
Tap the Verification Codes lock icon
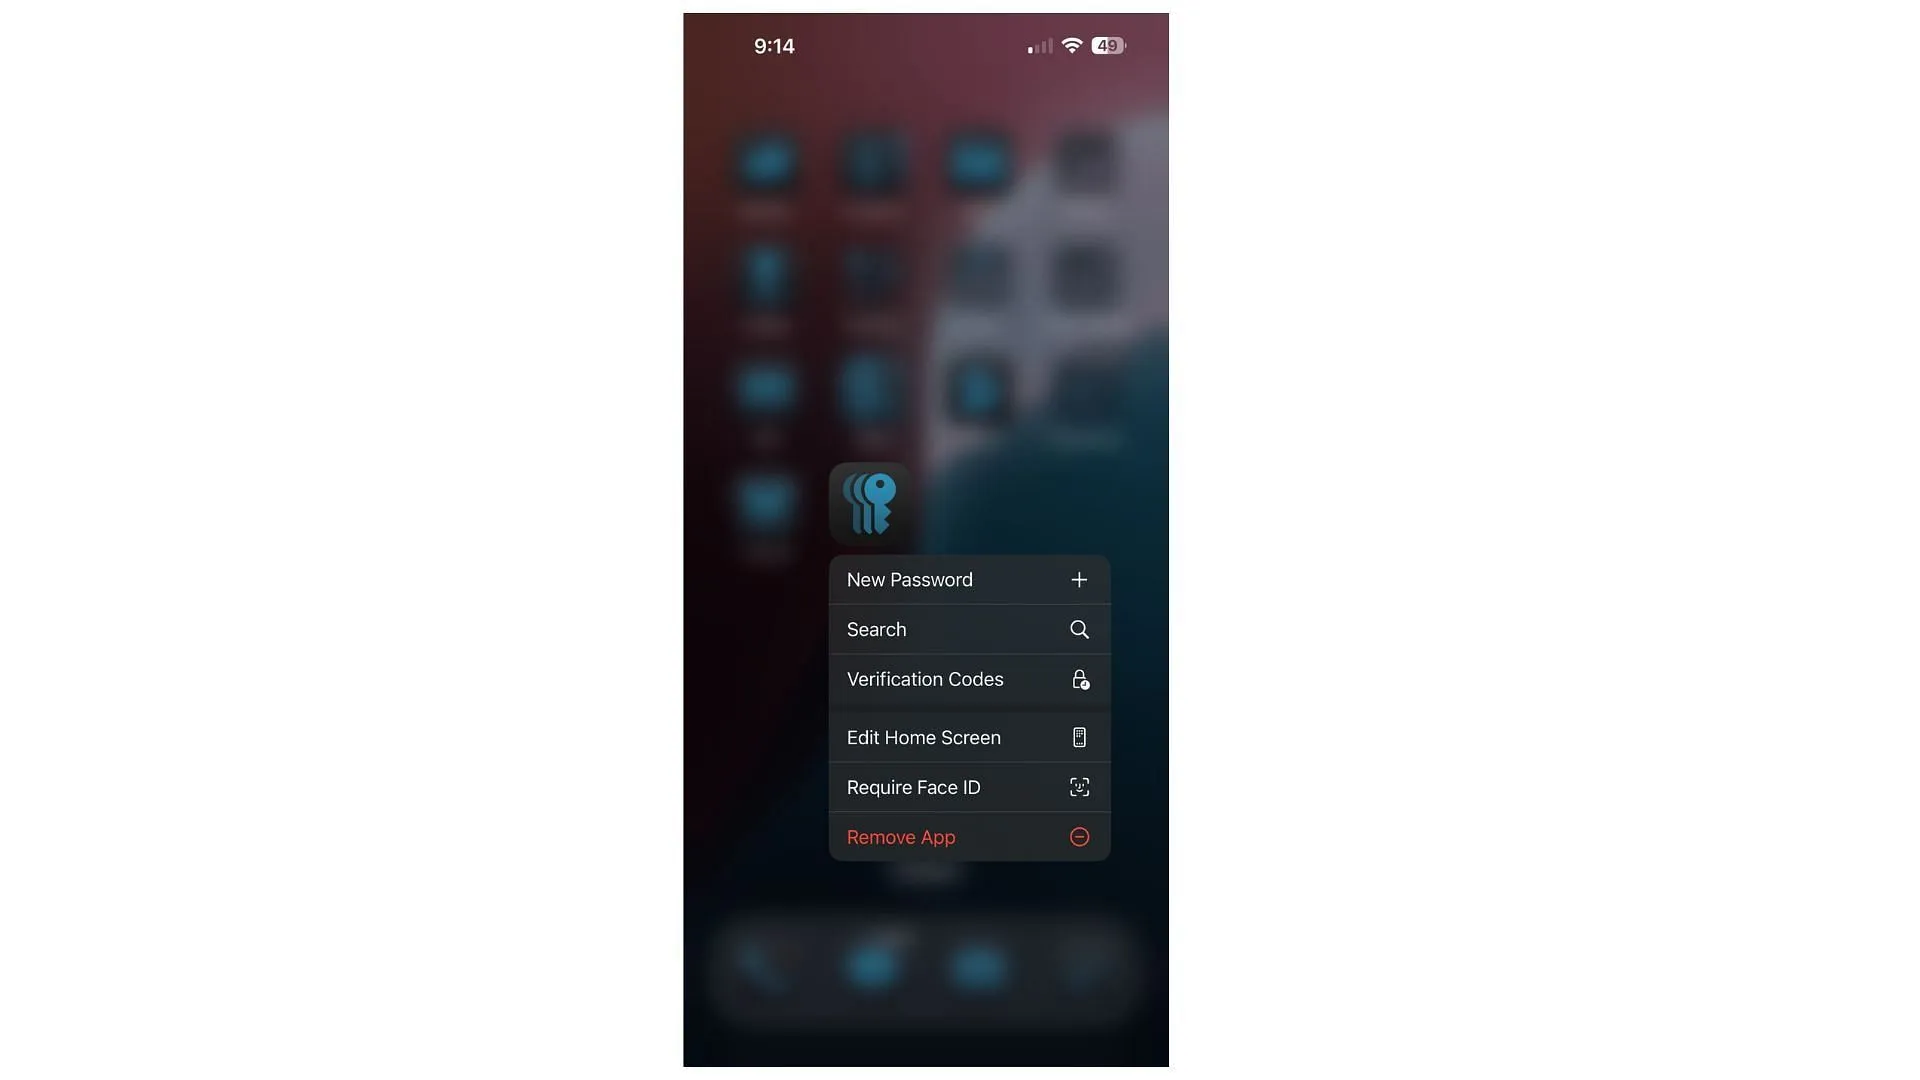click(1079, 680)
